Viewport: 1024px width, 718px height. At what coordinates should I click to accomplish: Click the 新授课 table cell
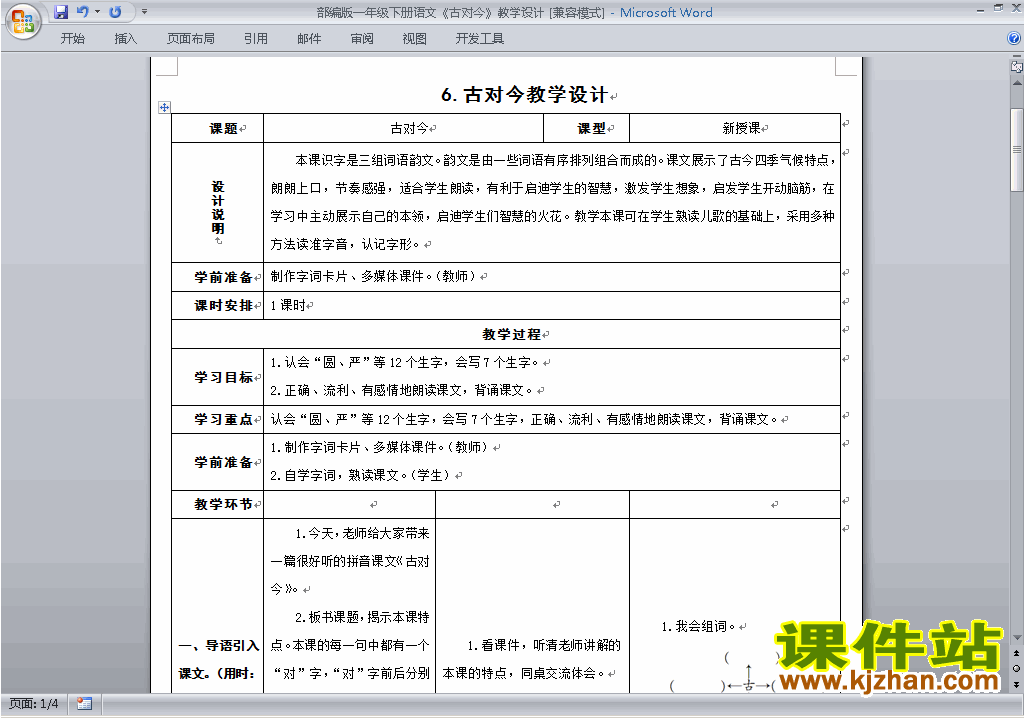point(735,128)
